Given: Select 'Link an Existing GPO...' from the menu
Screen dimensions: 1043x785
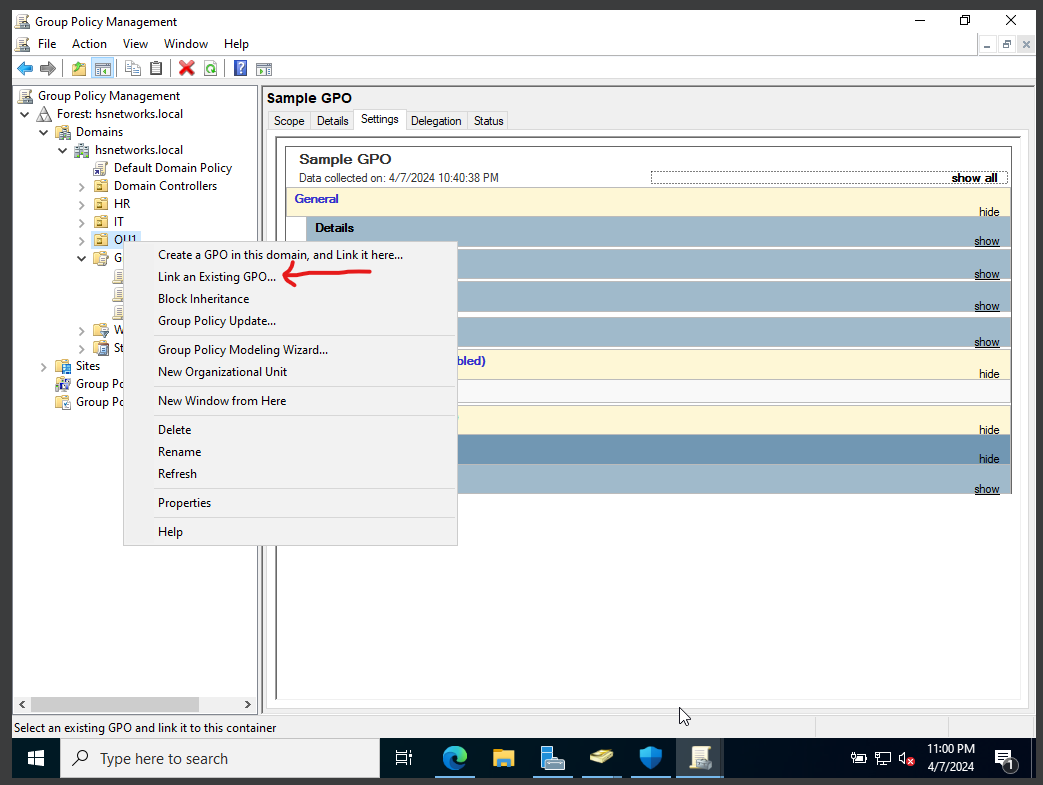Looking at the screenshot, I should (216, 276).
